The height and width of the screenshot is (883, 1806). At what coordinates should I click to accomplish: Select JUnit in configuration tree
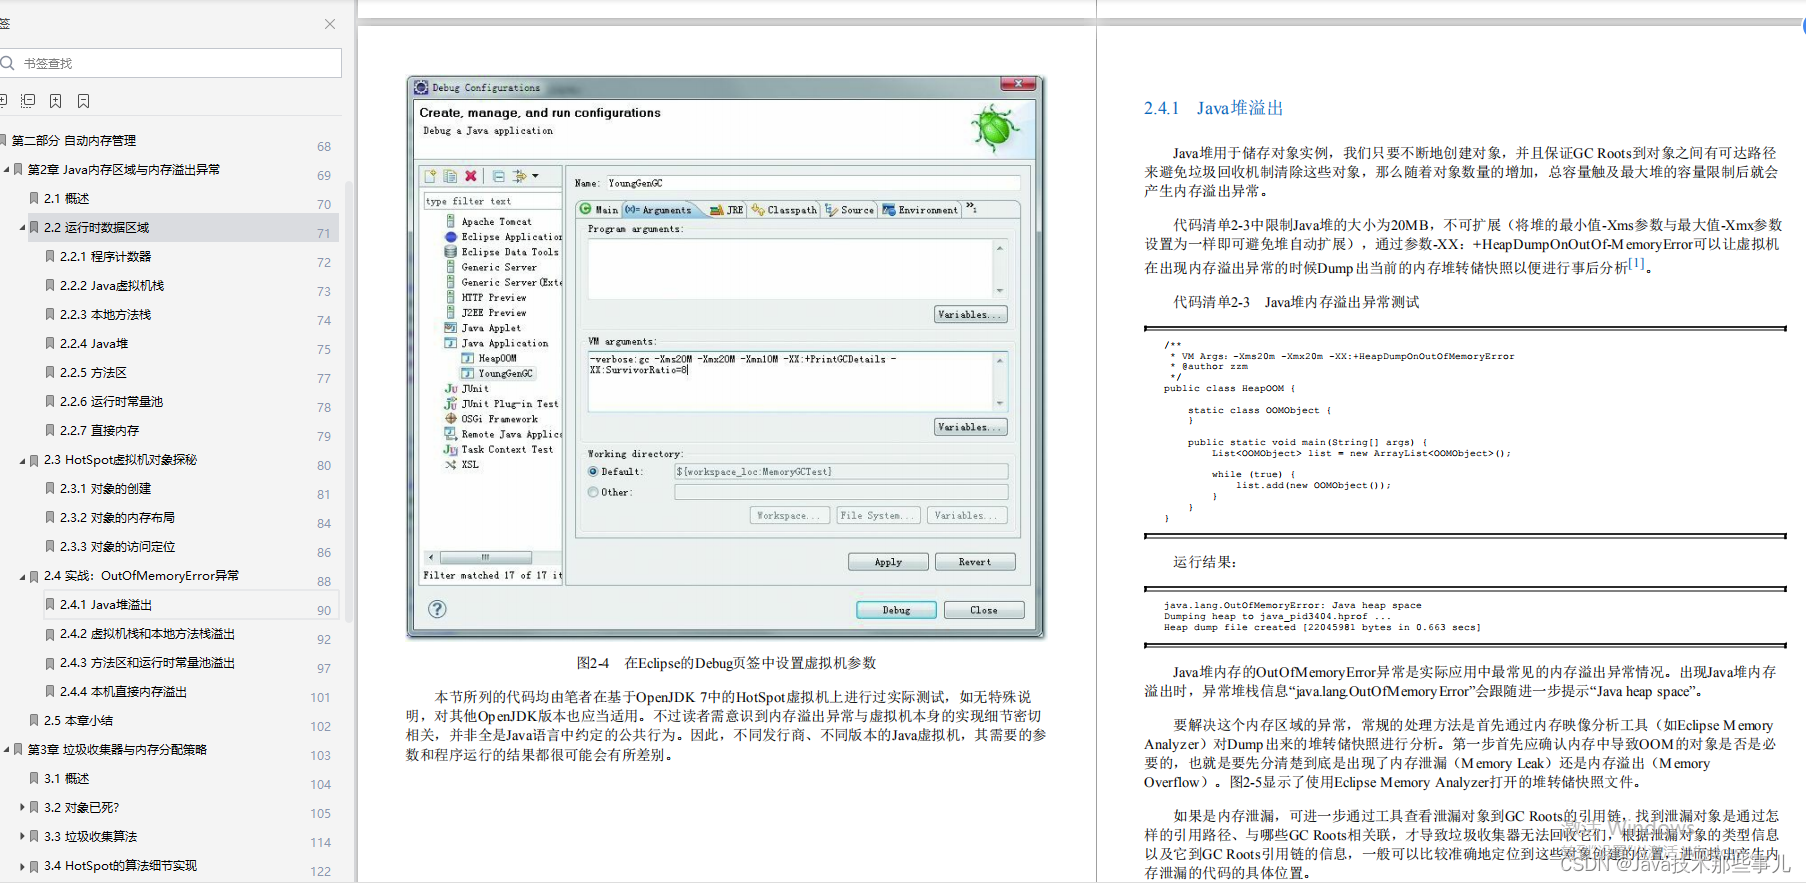click(x=467, y=388)
